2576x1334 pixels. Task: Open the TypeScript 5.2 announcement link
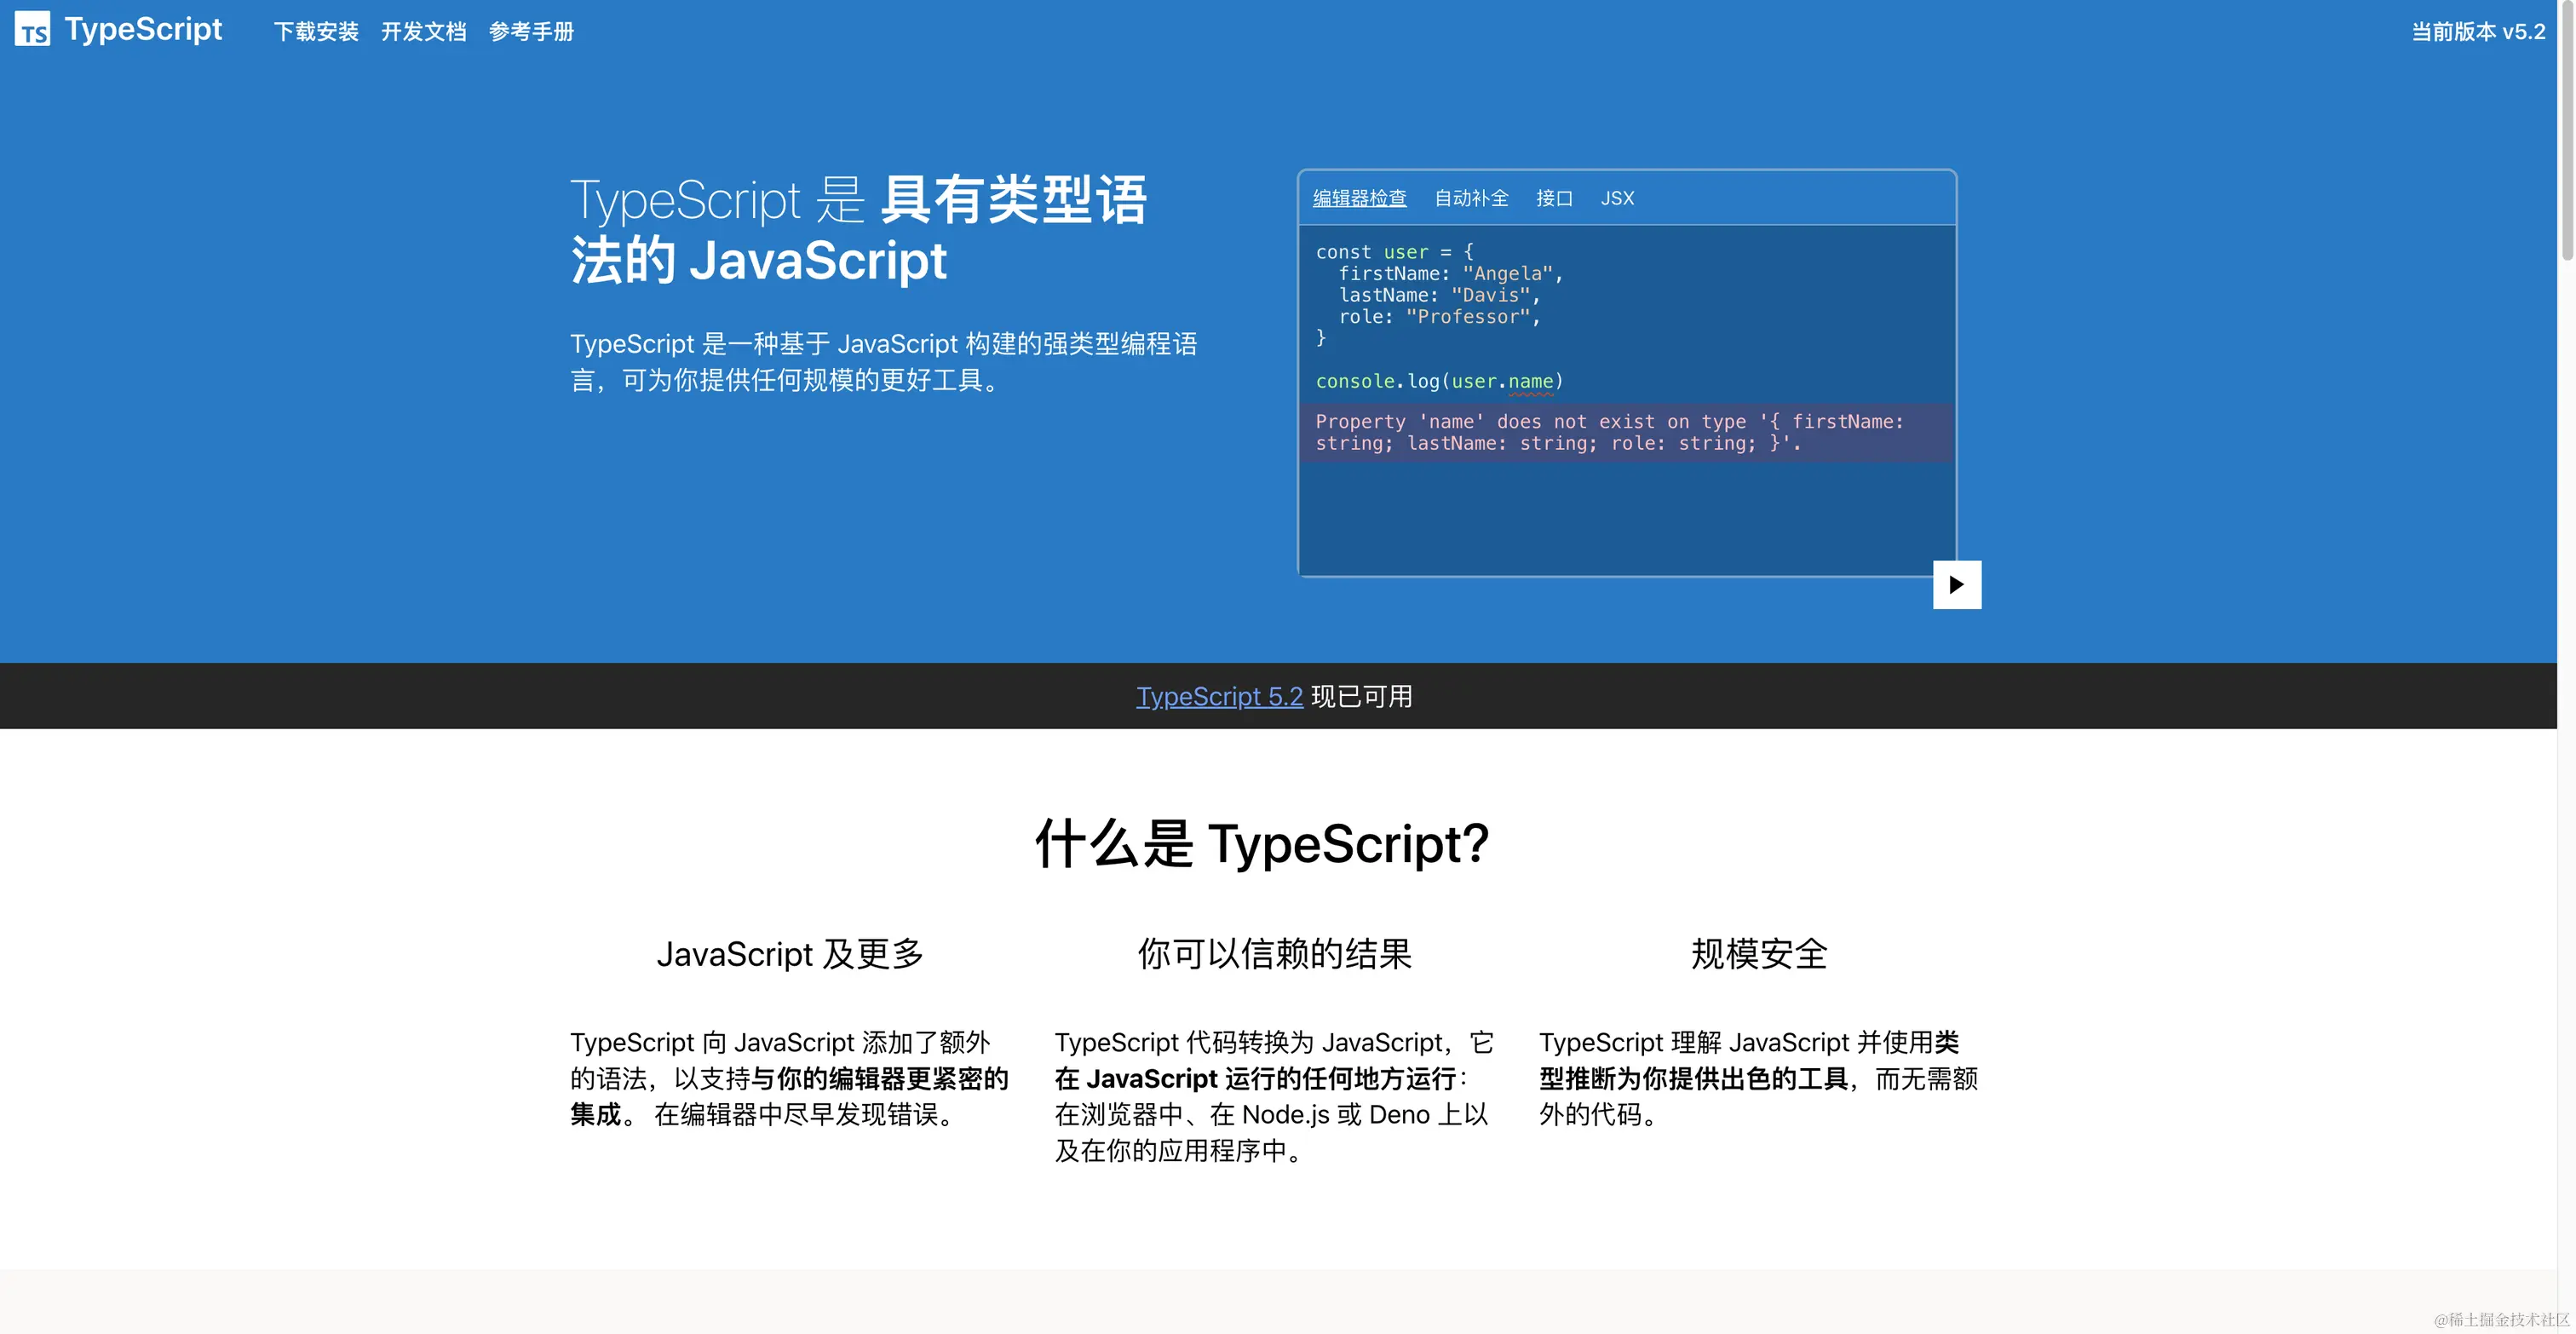tap(1219, 696)
